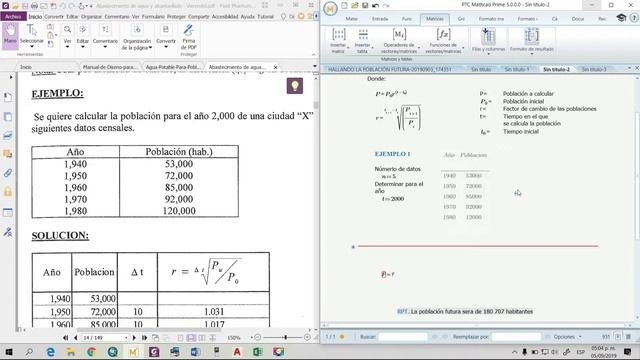Open Excel from the taskbar
640x360 pixels.
click(x=258, y=351)
